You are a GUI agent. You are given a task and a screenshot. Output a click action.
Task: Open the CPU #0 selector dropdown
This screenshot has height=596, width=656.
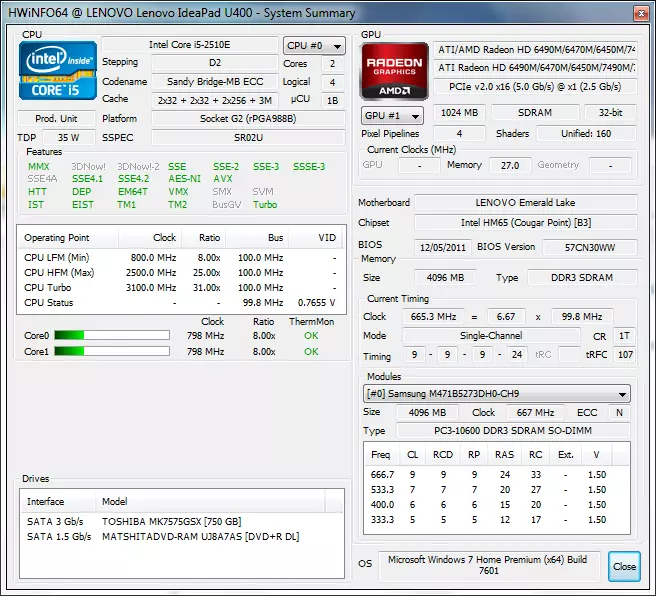314,46
